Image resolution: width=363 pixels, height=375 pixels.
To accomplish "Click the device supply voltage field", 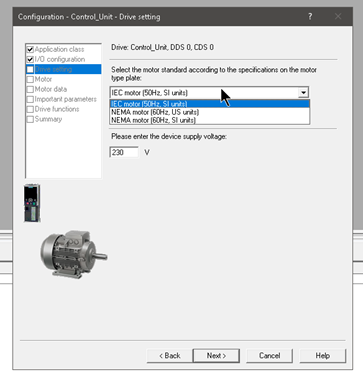I will [x=124, y=152].
